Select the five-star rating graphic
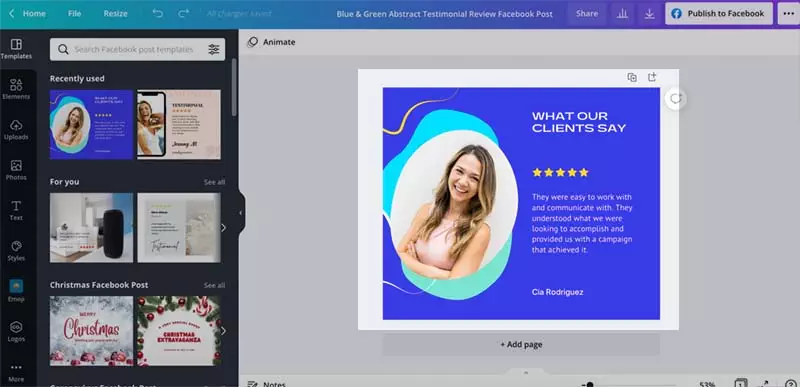 (x=560, y=172)
